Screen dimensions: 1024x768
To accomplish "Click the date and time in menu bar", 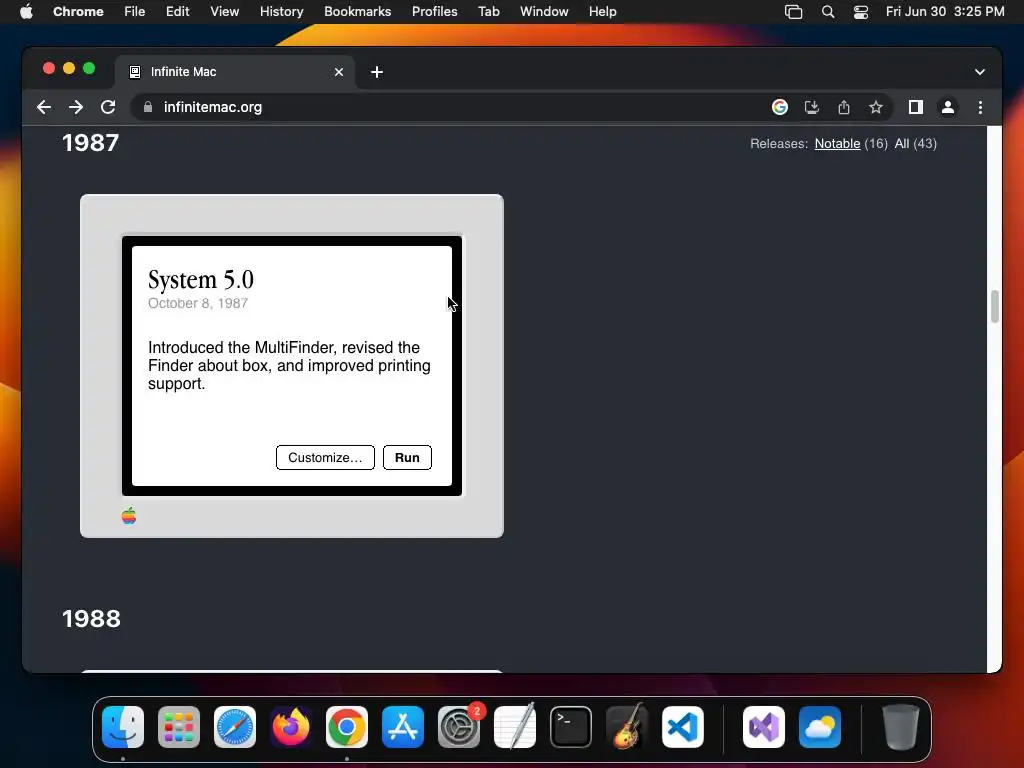I will click(x=945, y=12).
